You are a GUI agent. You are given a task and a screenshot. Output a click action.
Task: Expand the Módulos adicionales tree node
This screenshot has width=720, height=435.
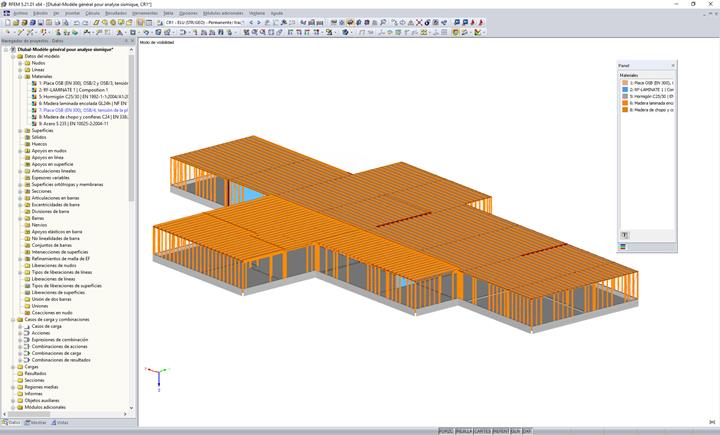pyautogui.click(x=13, y=407)
